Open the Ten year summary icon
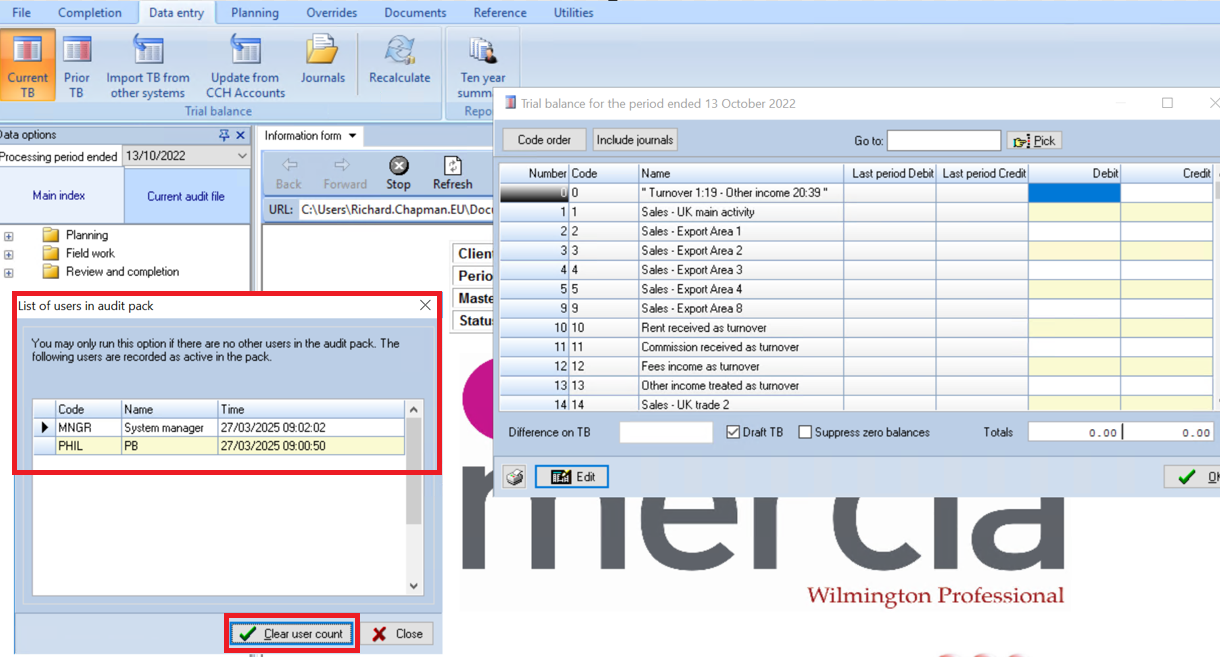Screen dimensions: 1220x662 coord(482,66)
